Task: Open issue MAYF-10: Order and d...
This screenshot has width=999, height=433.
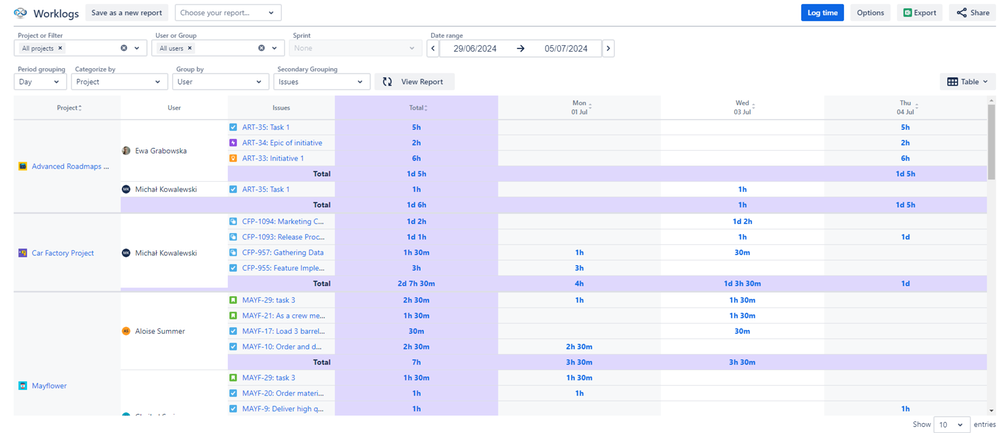Action: tap(282, 346)
